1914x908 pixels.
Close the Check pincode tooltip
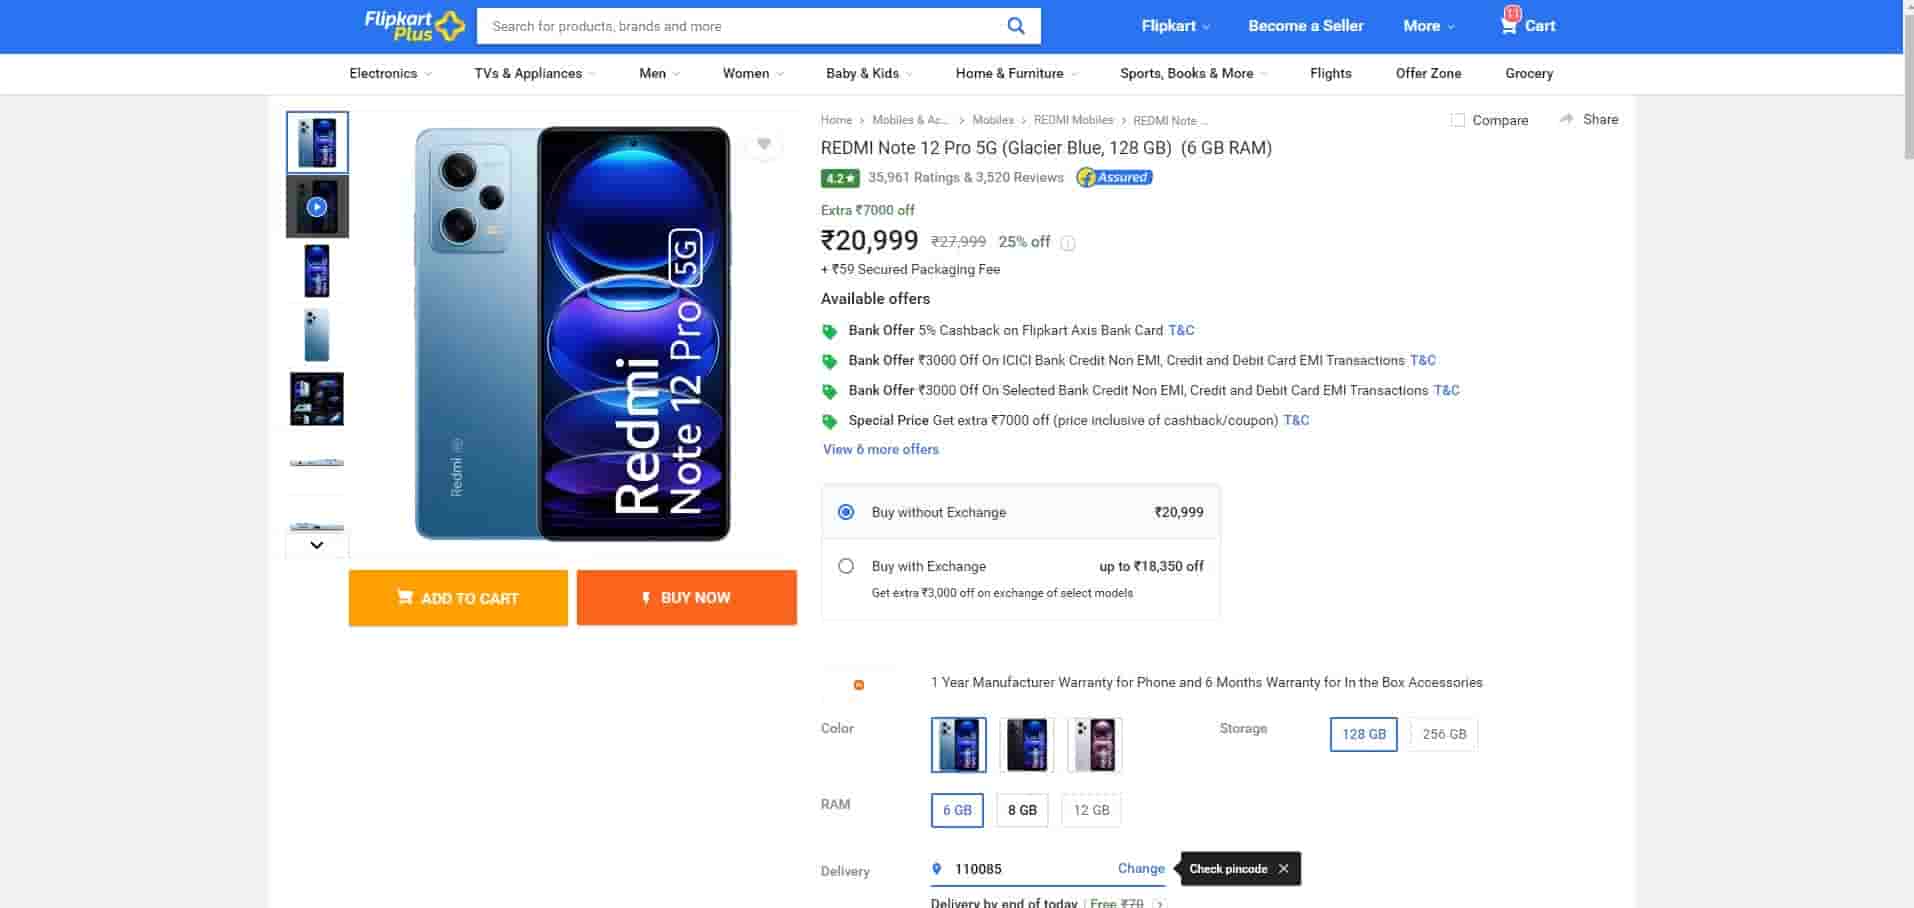coord(1283,869)
